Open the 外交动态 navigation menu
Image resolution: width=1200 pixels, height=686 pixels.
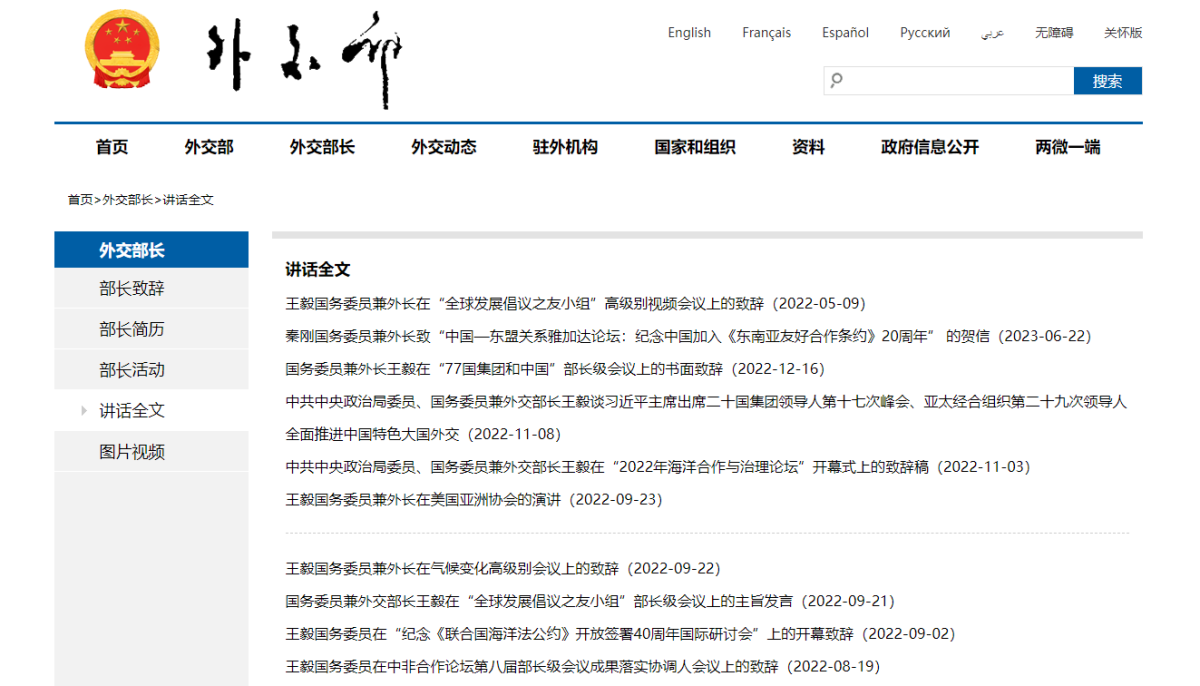(x=443, y=147)
